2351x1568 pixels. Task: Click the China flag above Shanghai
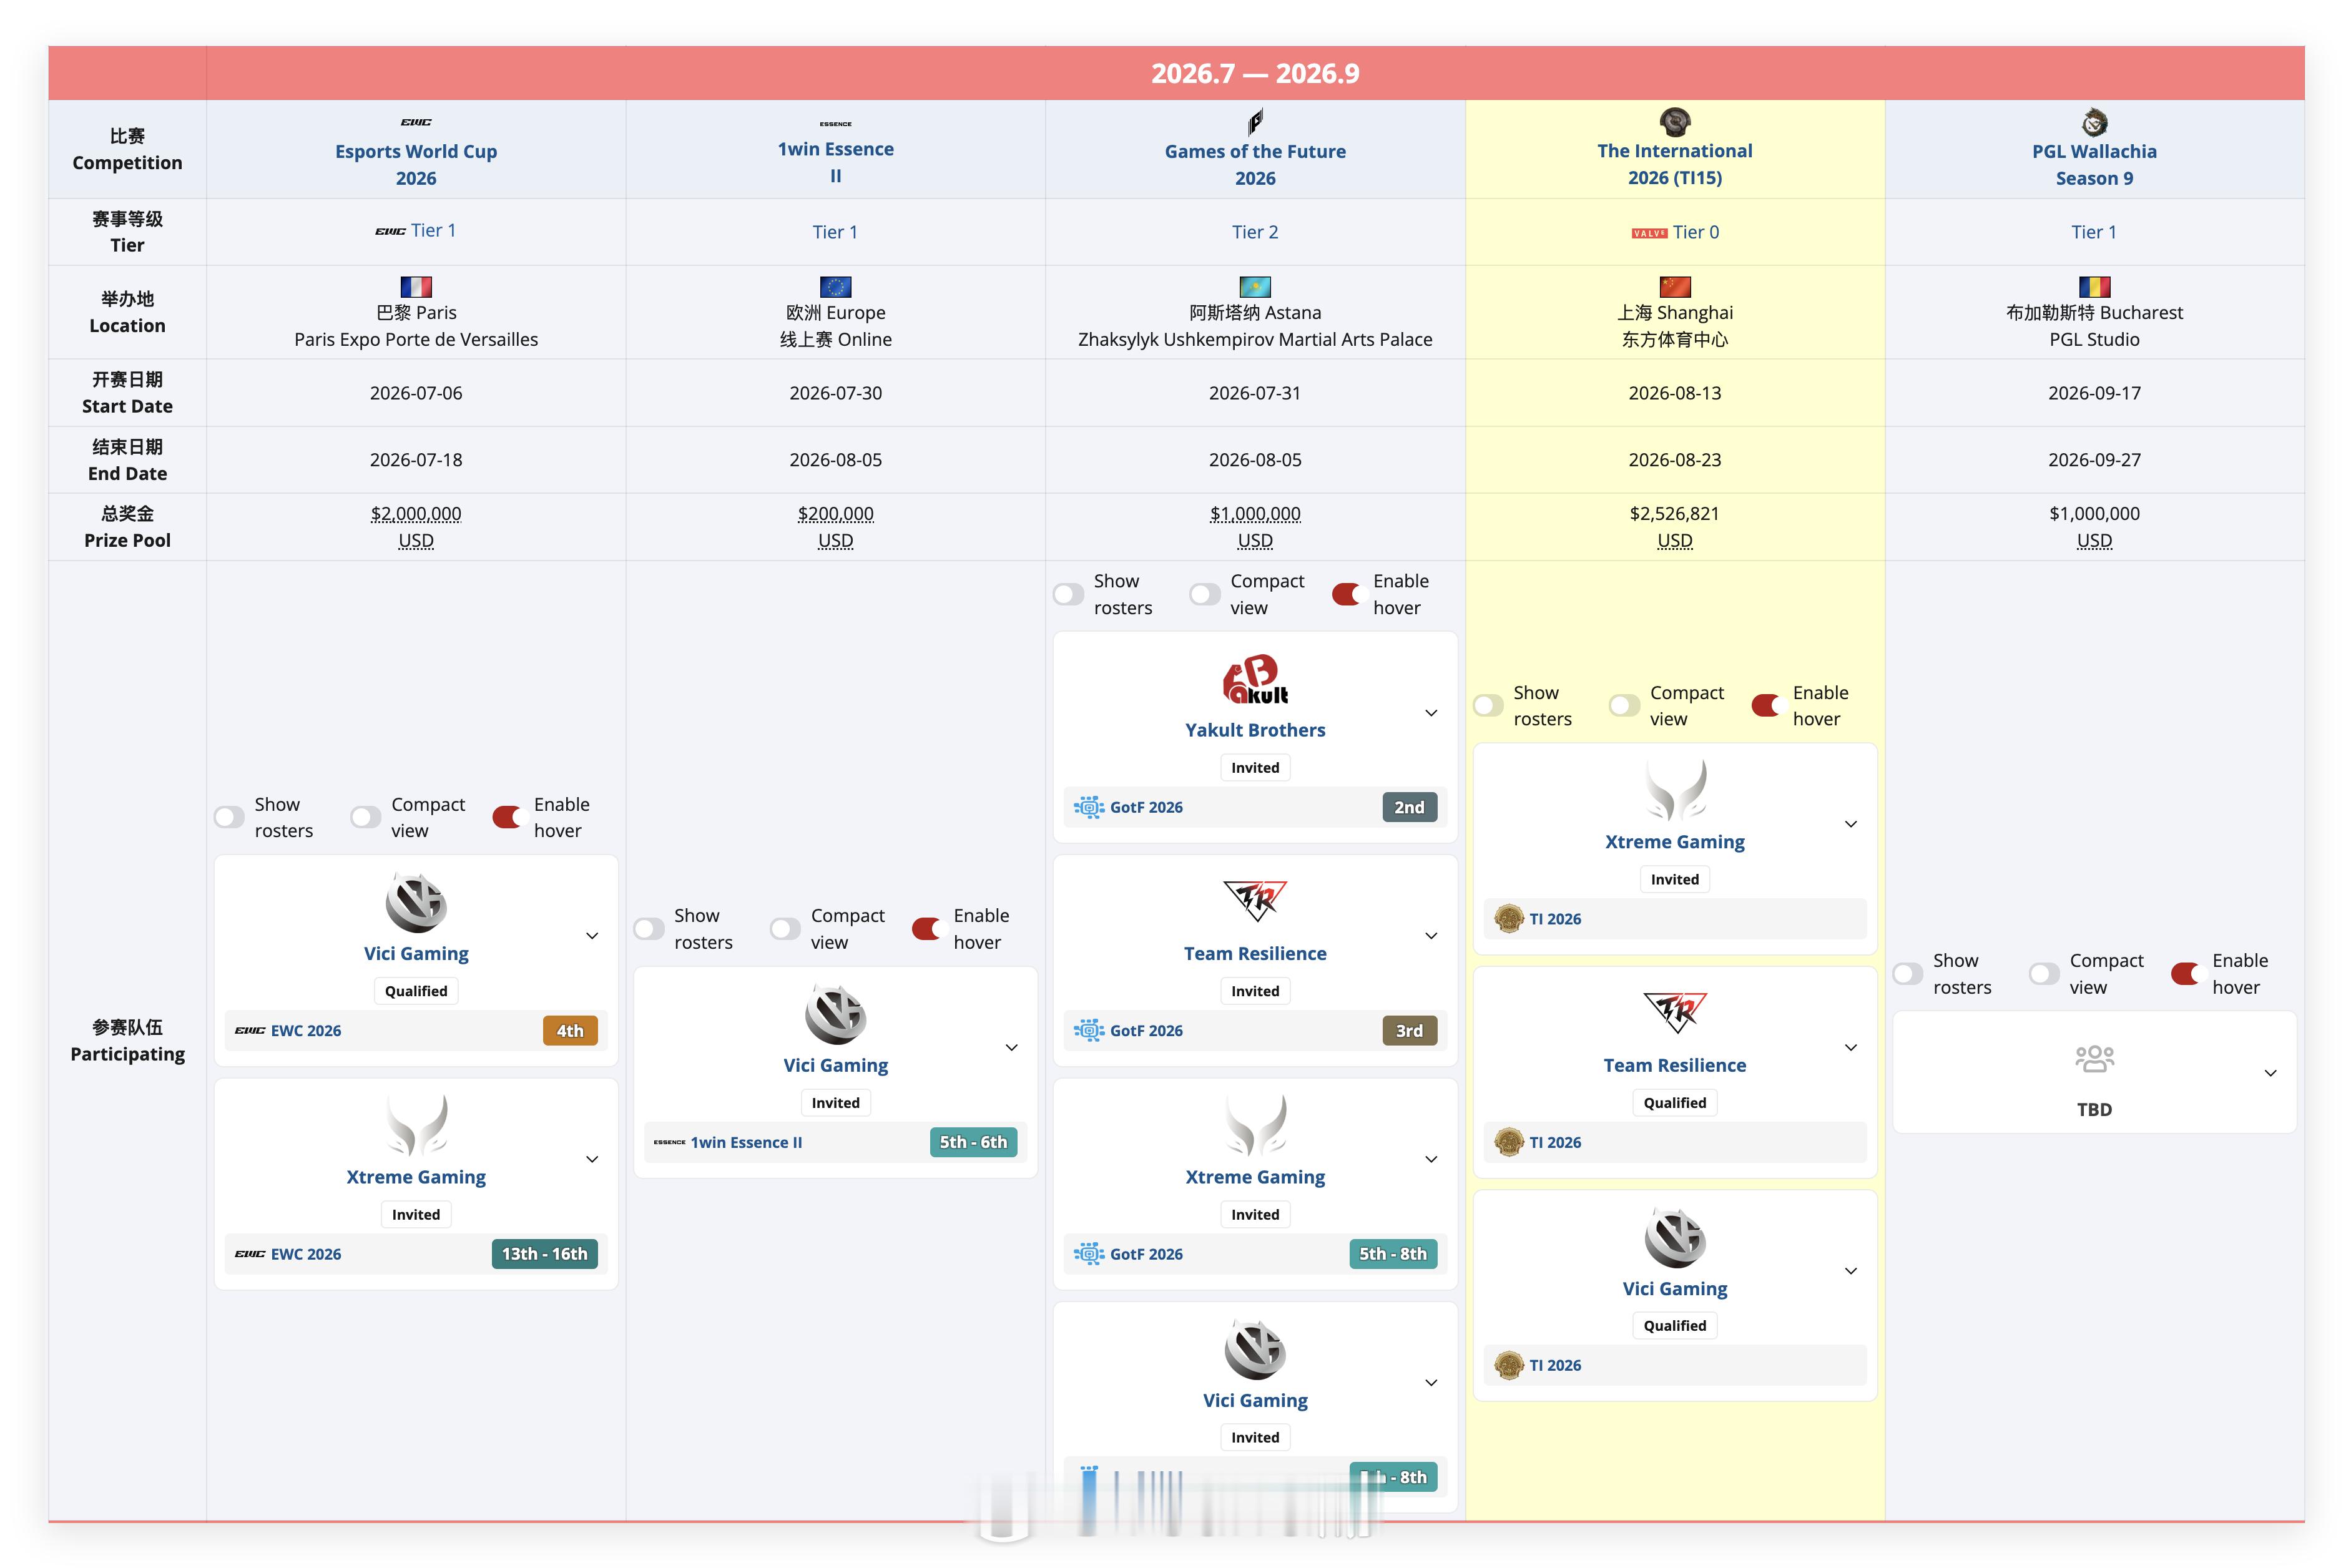point(1674,287)
